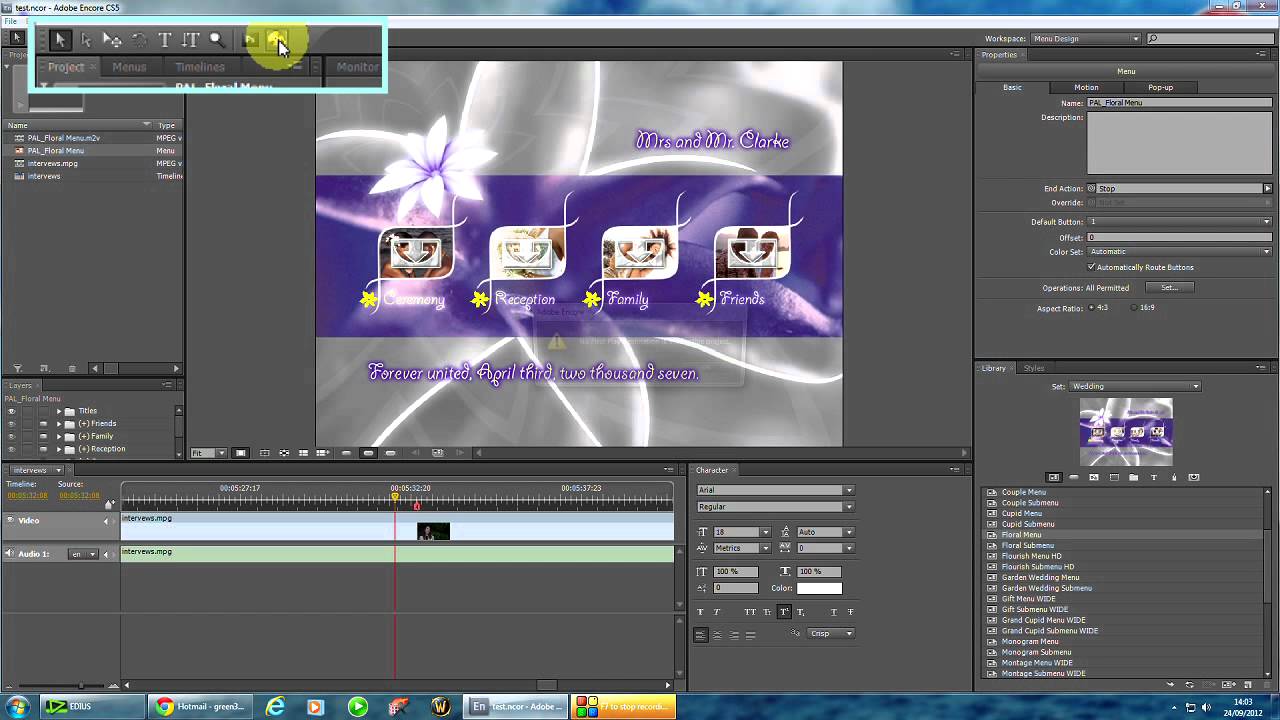Image resolution: width=1280 pixels, height=720 pixels.
Task: Apply Small Caps in Character panel
Action: pos(767,612)
